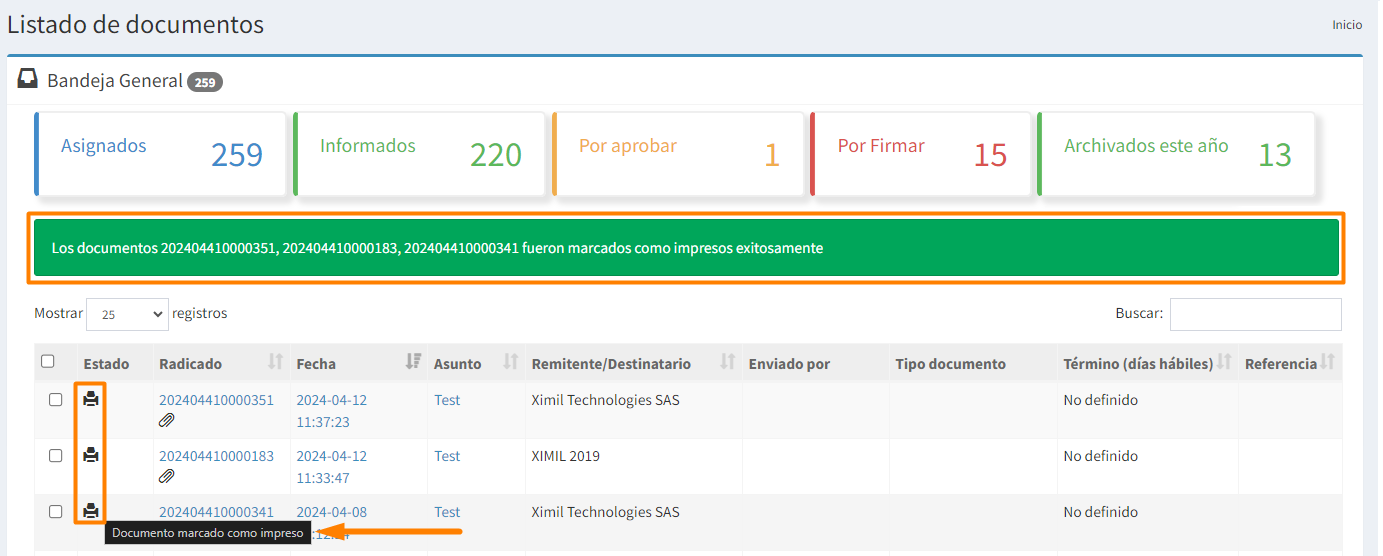Click printer icon for document 202404410000351

click(x=91, y=399)
